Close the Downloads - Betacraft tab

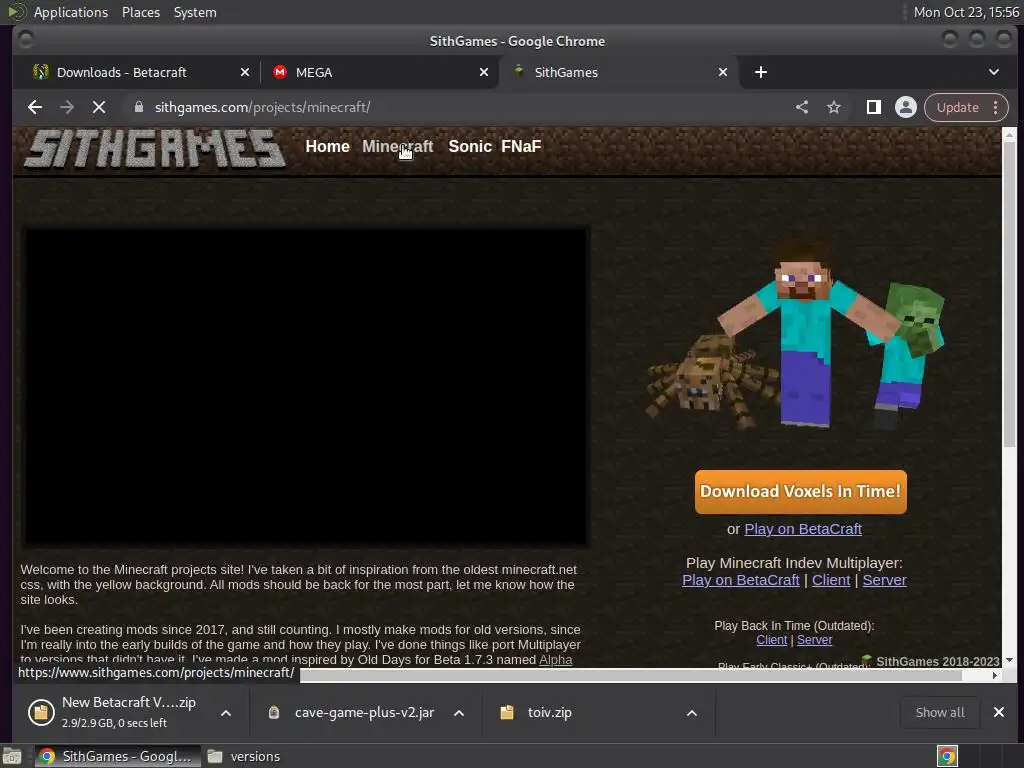[245, 72]
